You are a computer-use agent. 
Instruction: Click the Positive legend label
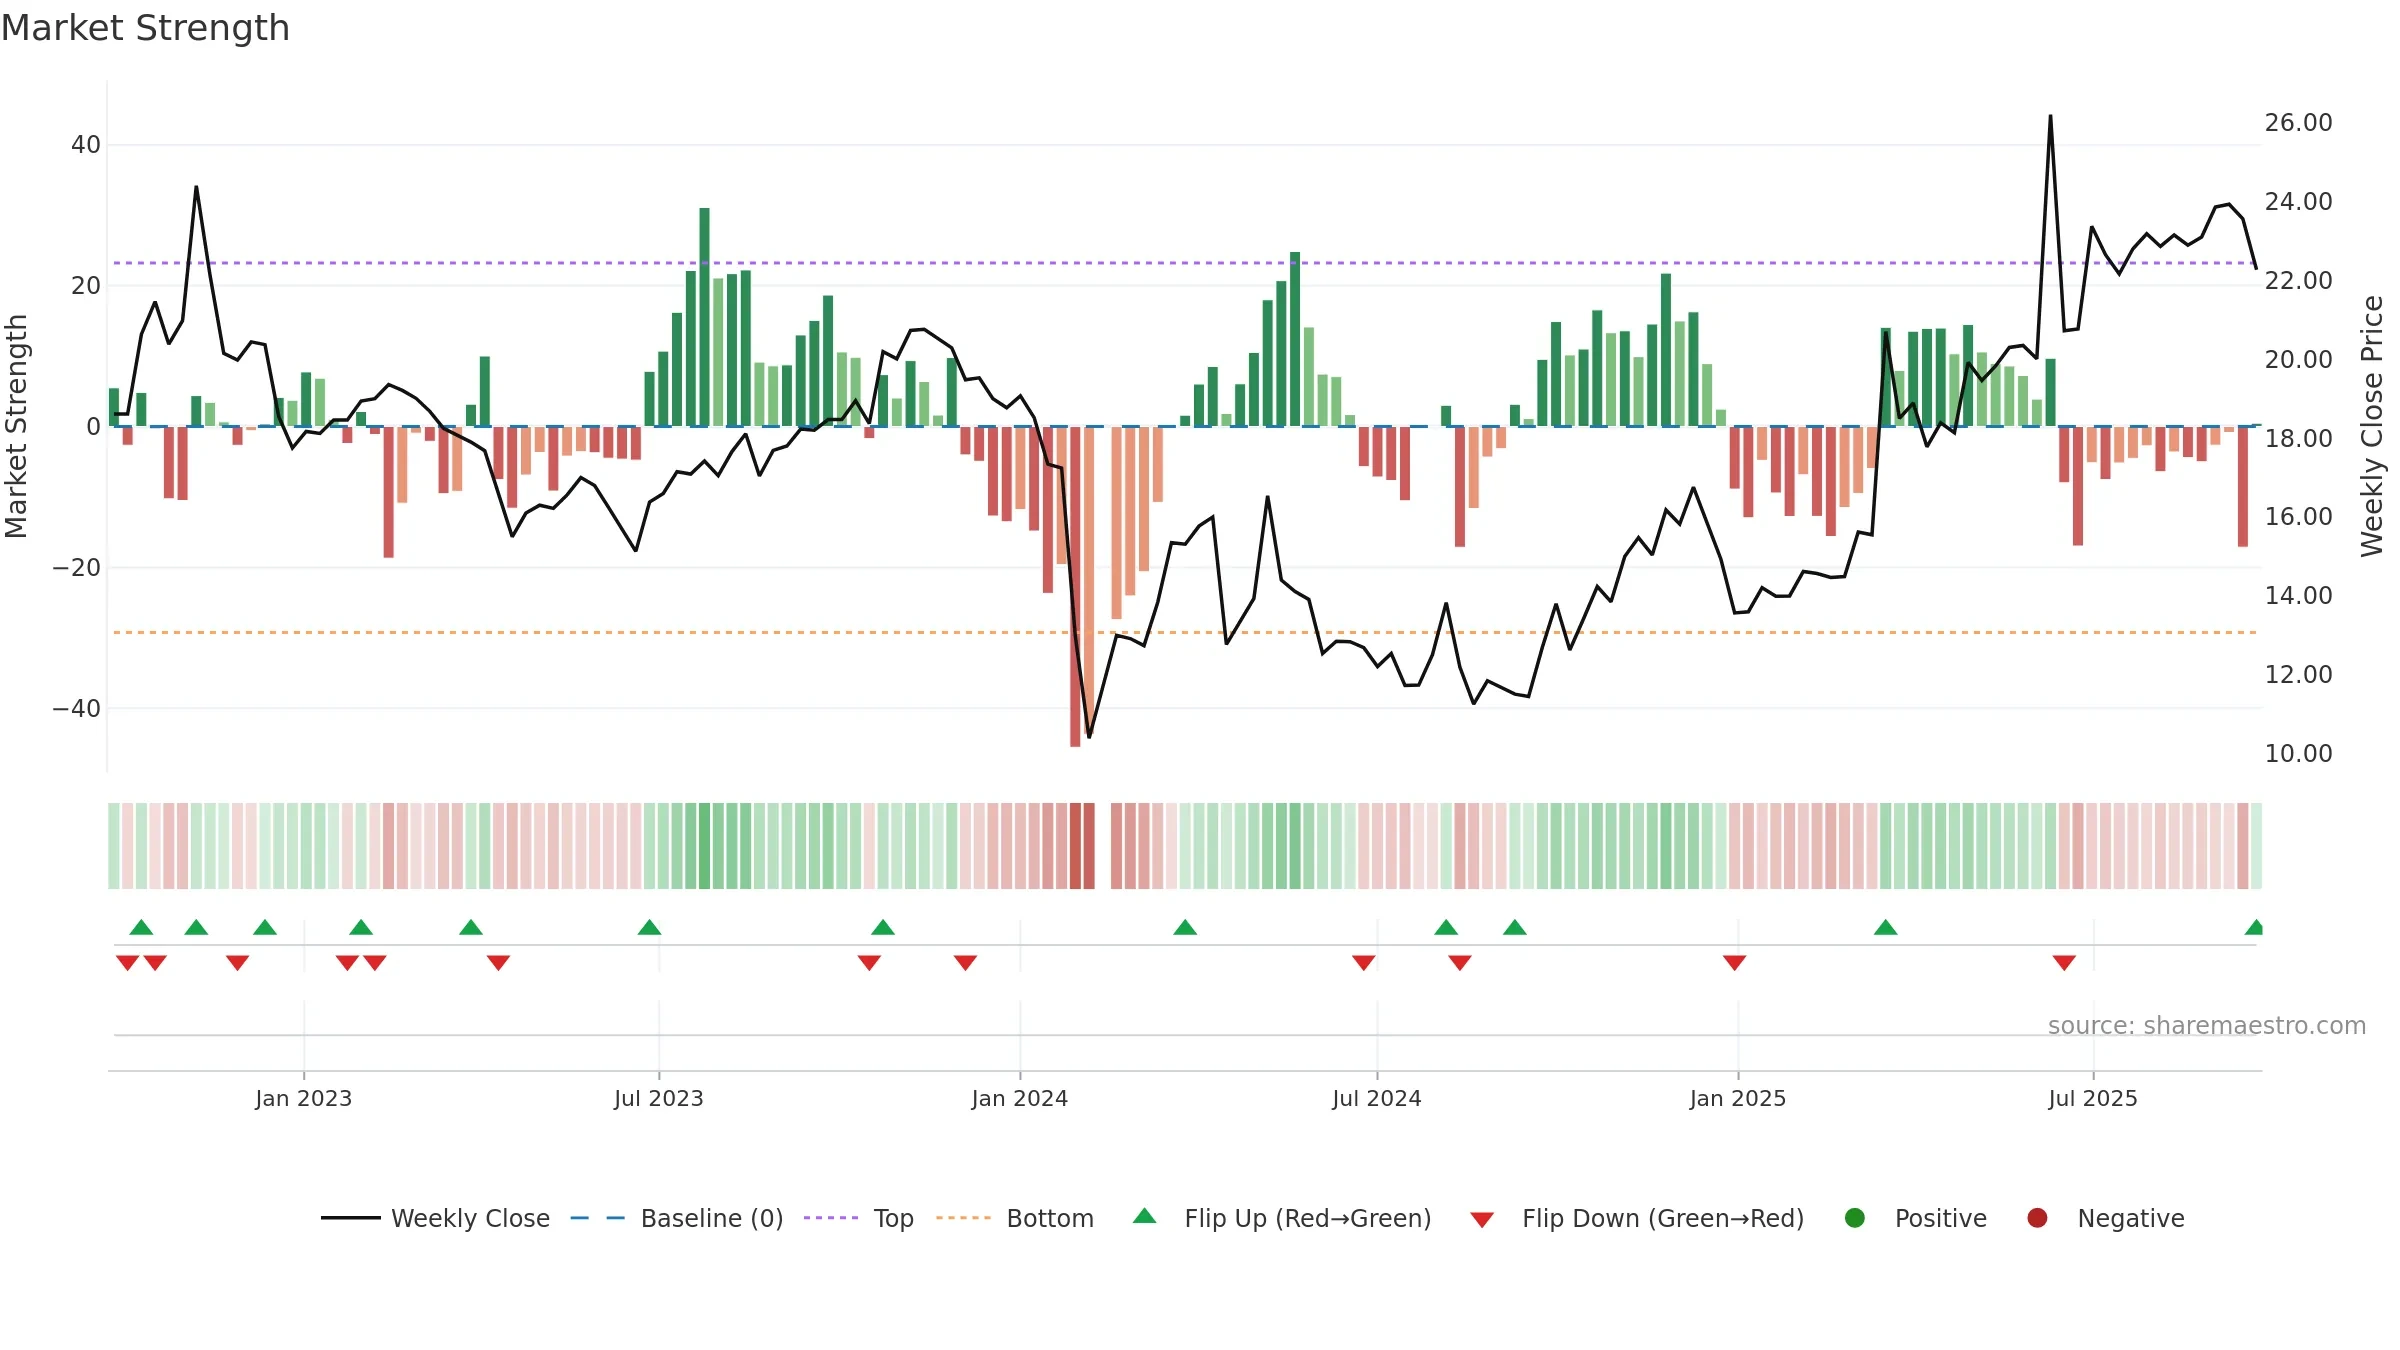click(1941, 1218)
